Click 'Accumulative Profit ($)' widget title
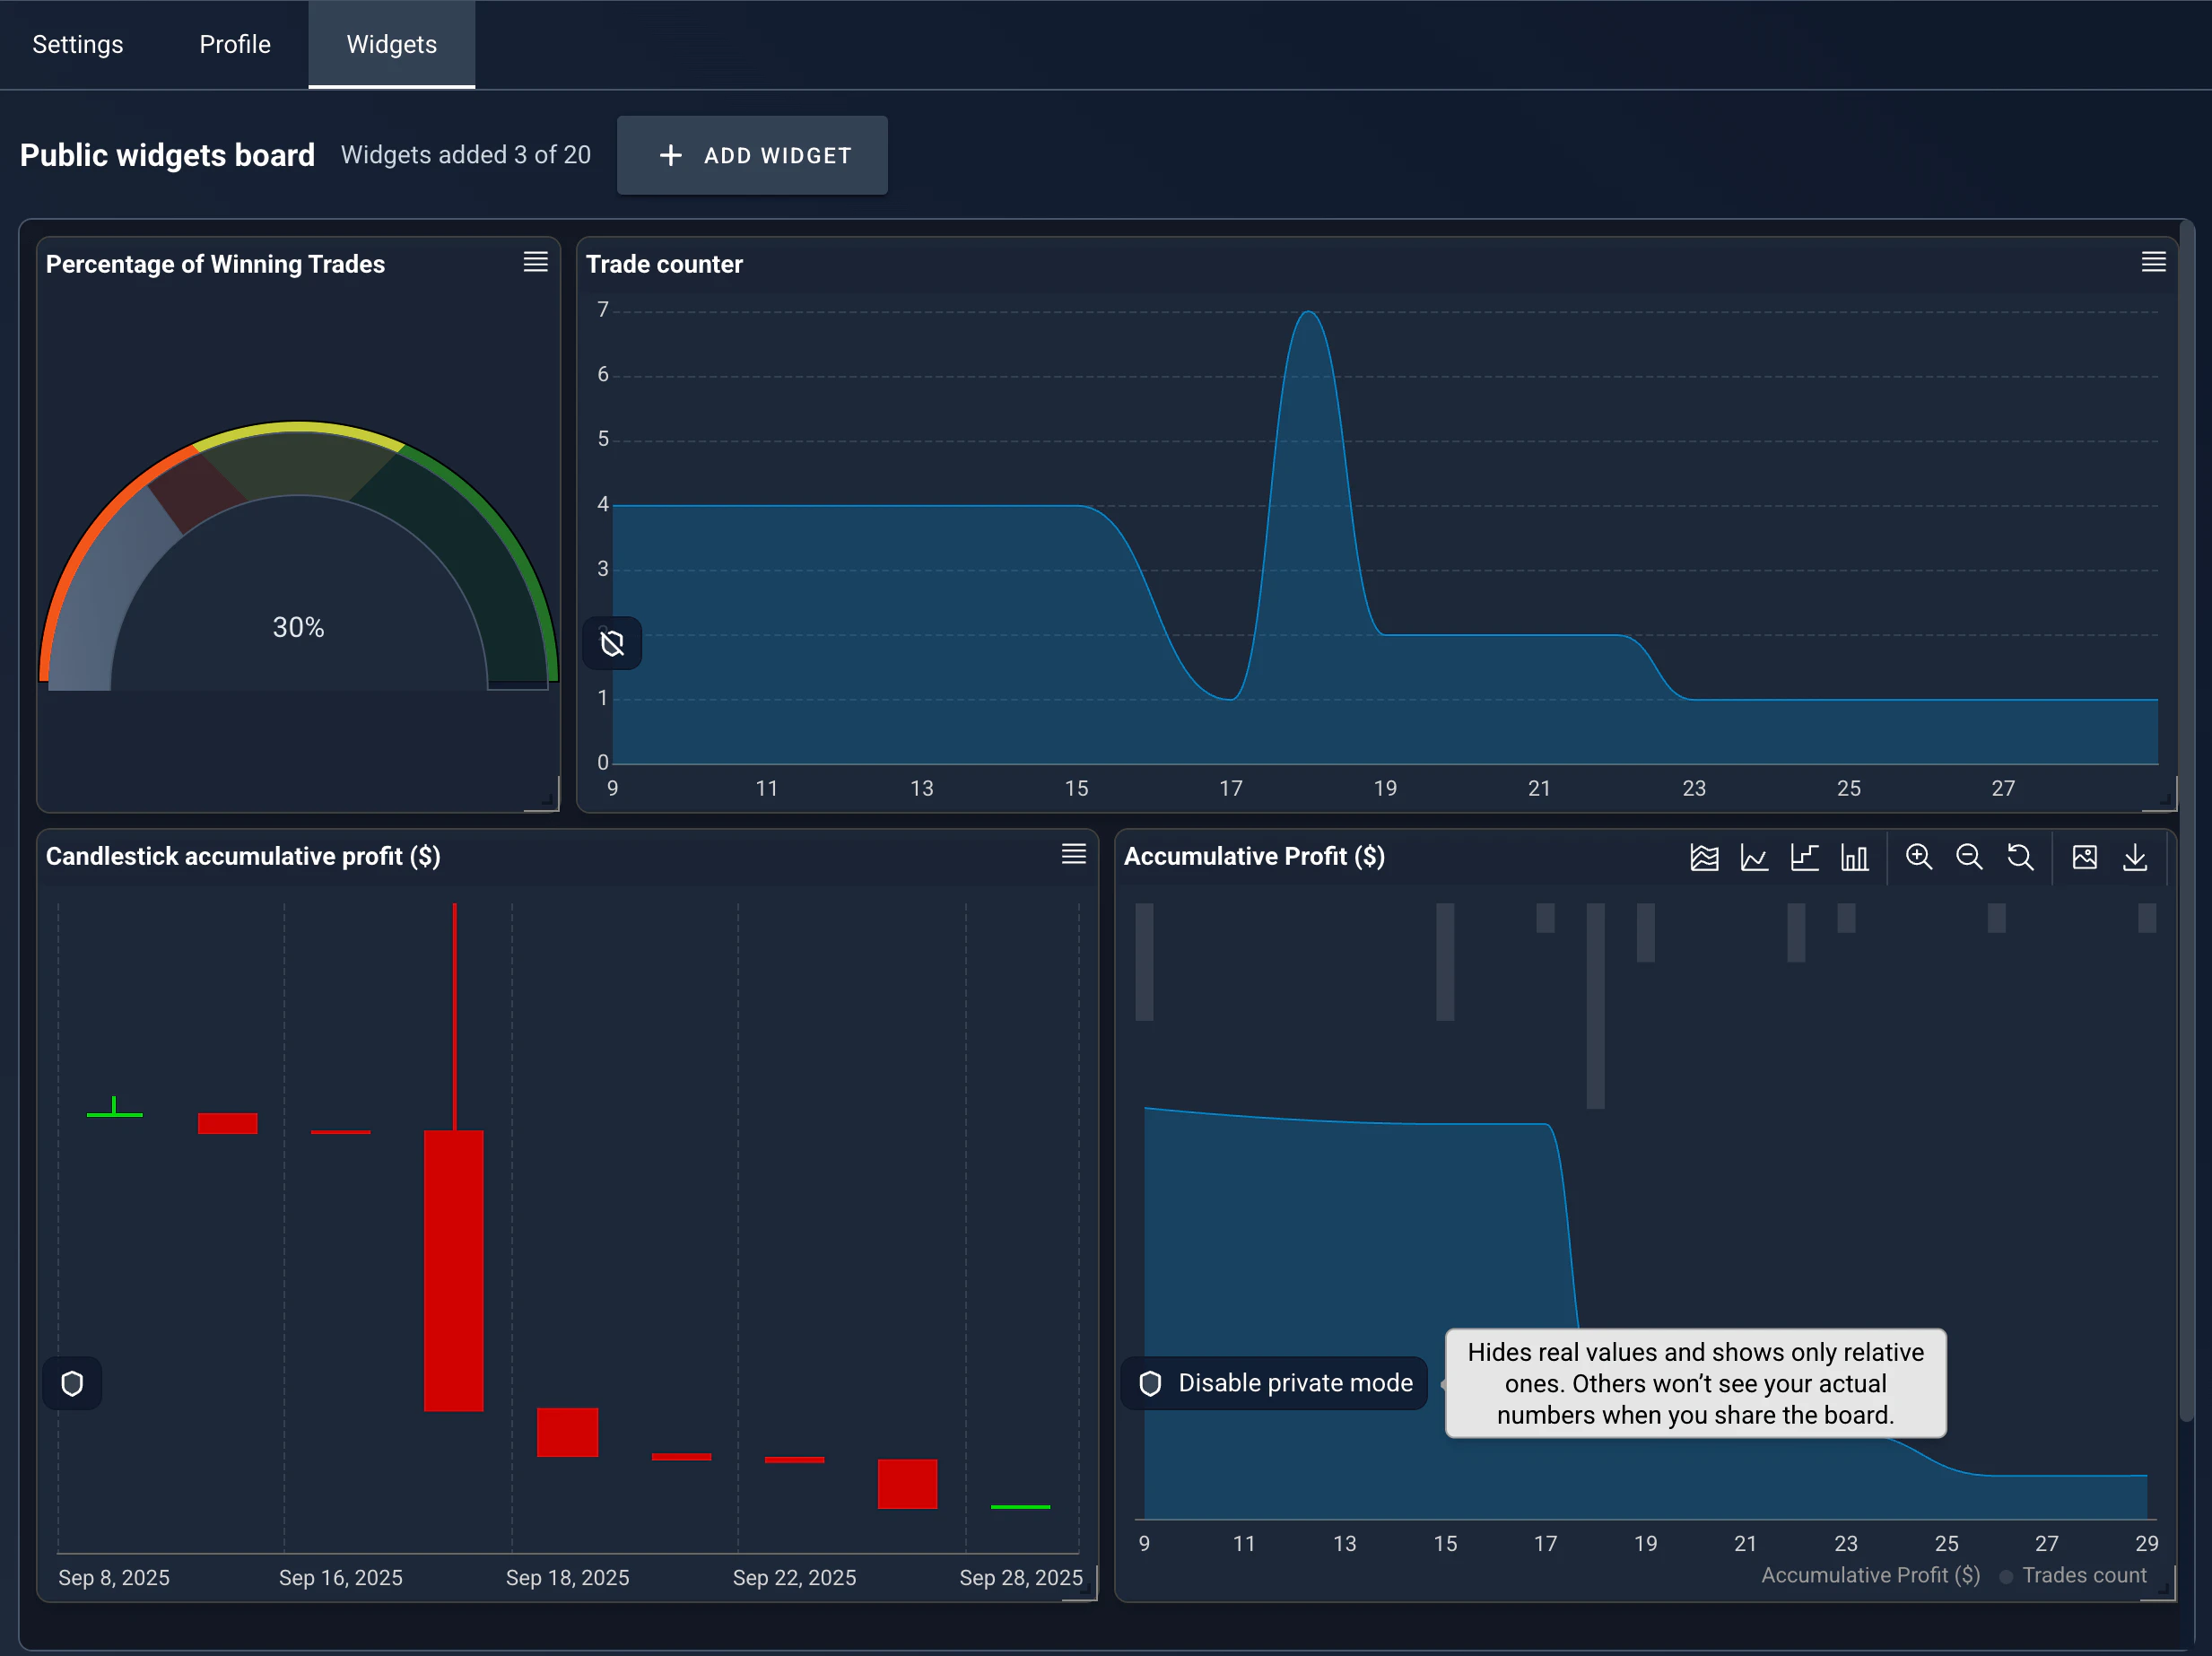2212x1656 pixels. point(1254,857)
